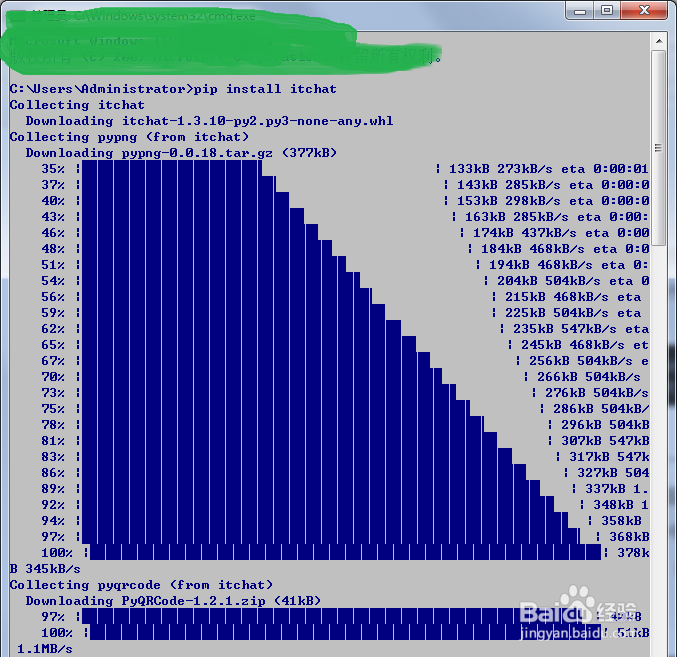
Task: Click the '143kB 285kB/s' download status
Action: click(x=509, y=185)
